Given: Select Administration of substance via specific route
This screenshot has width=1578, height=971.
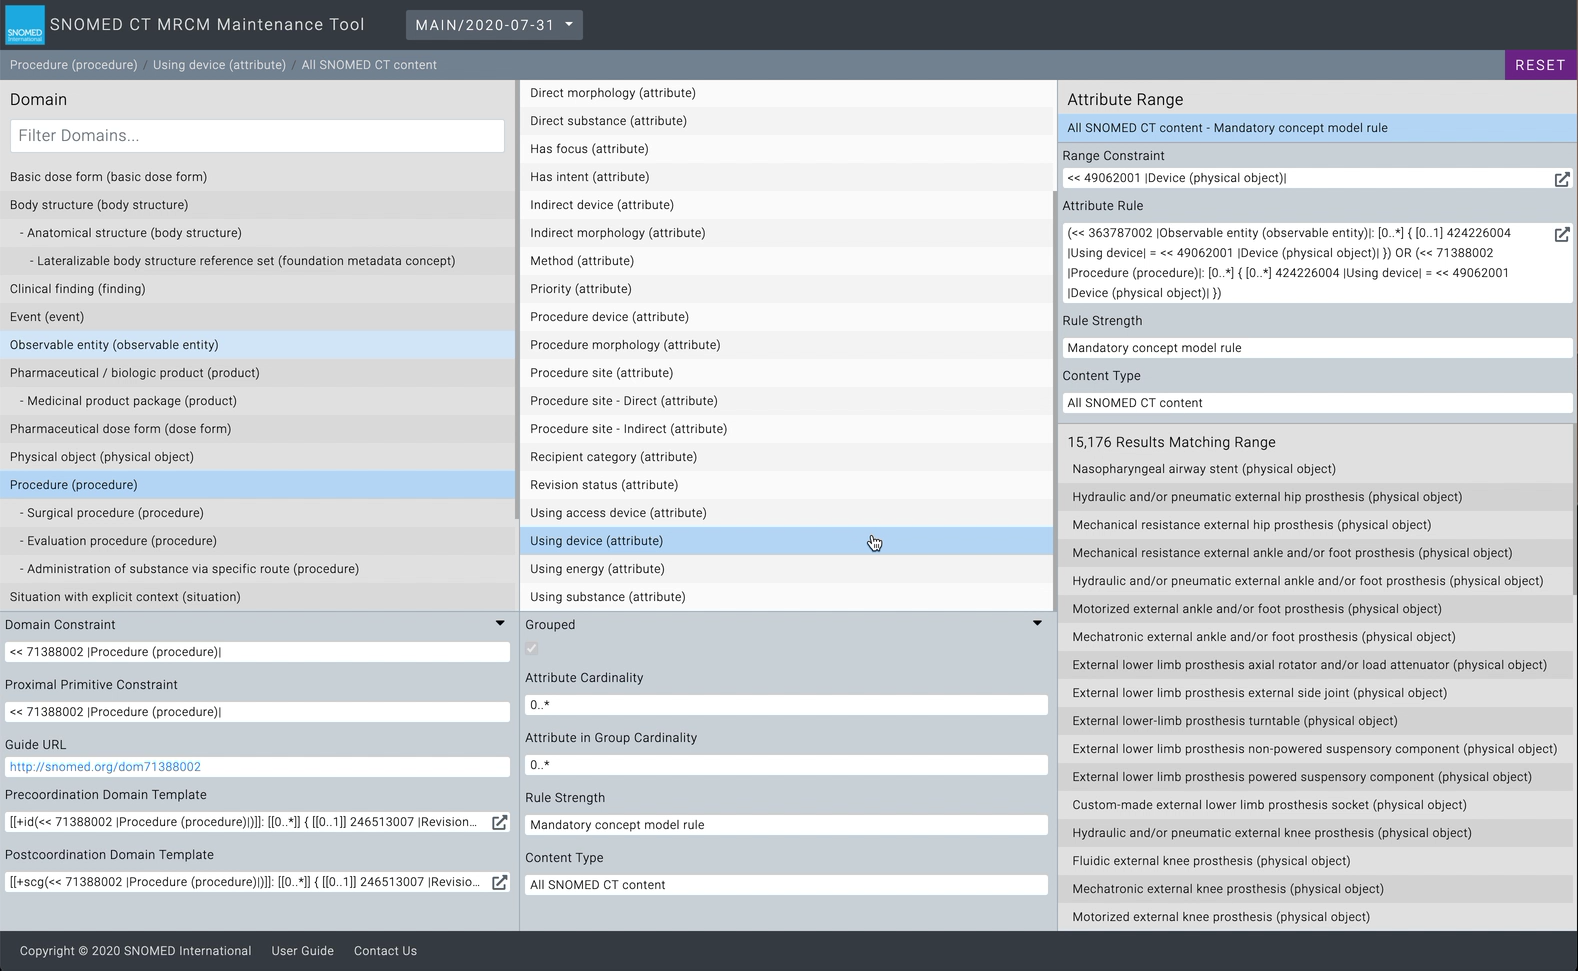Looking at the screenshot, I should (x=258, y=569).
